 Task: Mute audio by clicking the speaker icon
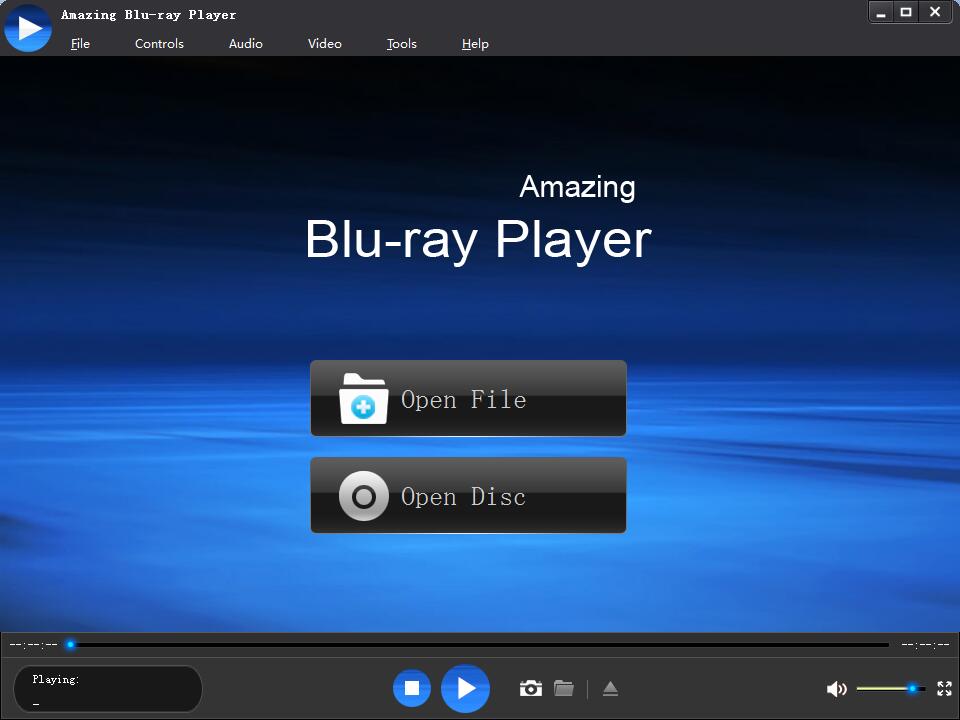click(837, 688)
